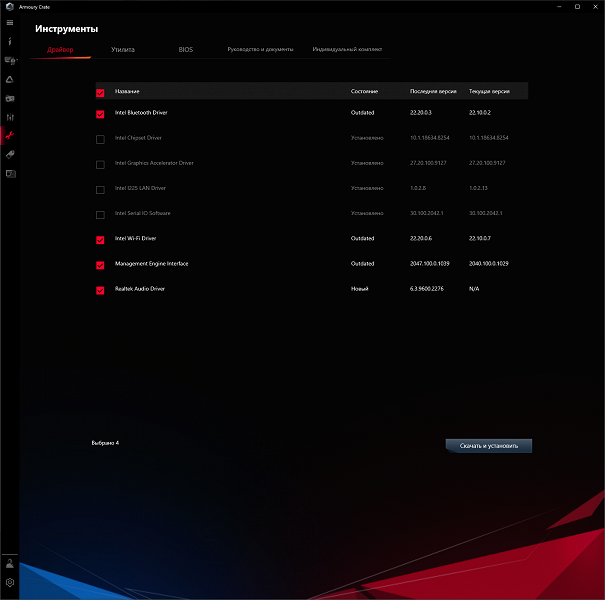Open the Индивидуальный комплект tab
This screenshot has height=600, width=605.
pyautogui.click(x=347, y=49)
